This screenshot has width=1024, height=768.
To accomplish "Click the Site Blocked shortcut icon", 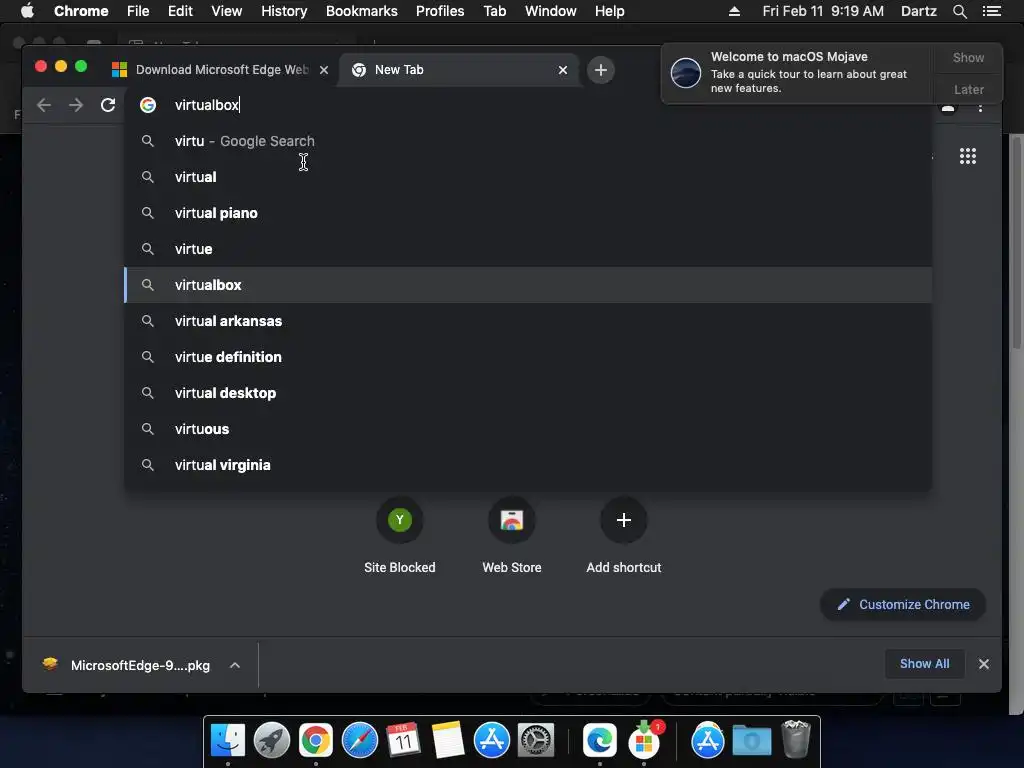I will tap(400, 520).
